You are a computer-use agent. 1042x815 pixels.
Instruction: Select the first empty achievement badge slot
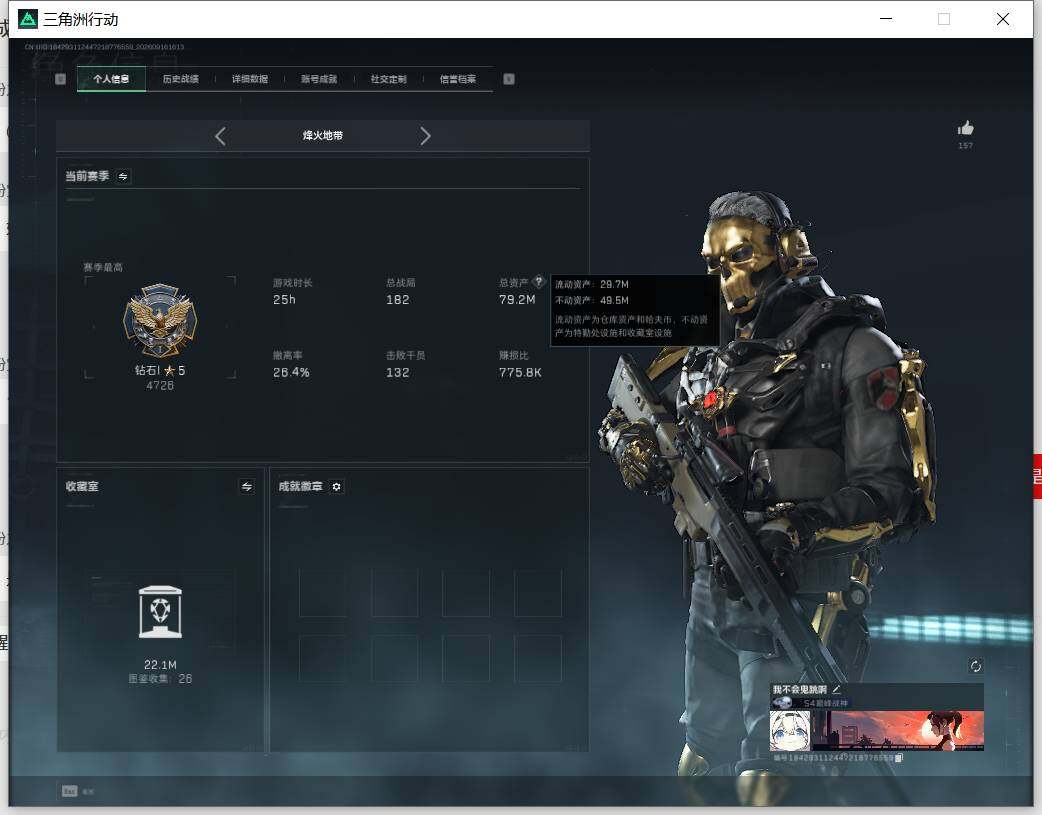click(323, 593)
